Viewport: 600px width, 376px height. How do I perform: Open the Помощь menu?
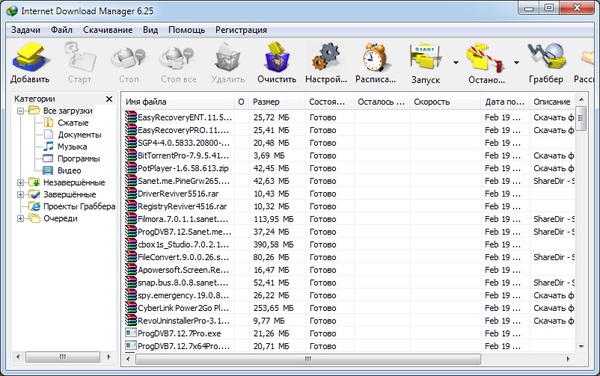(187, 30)
